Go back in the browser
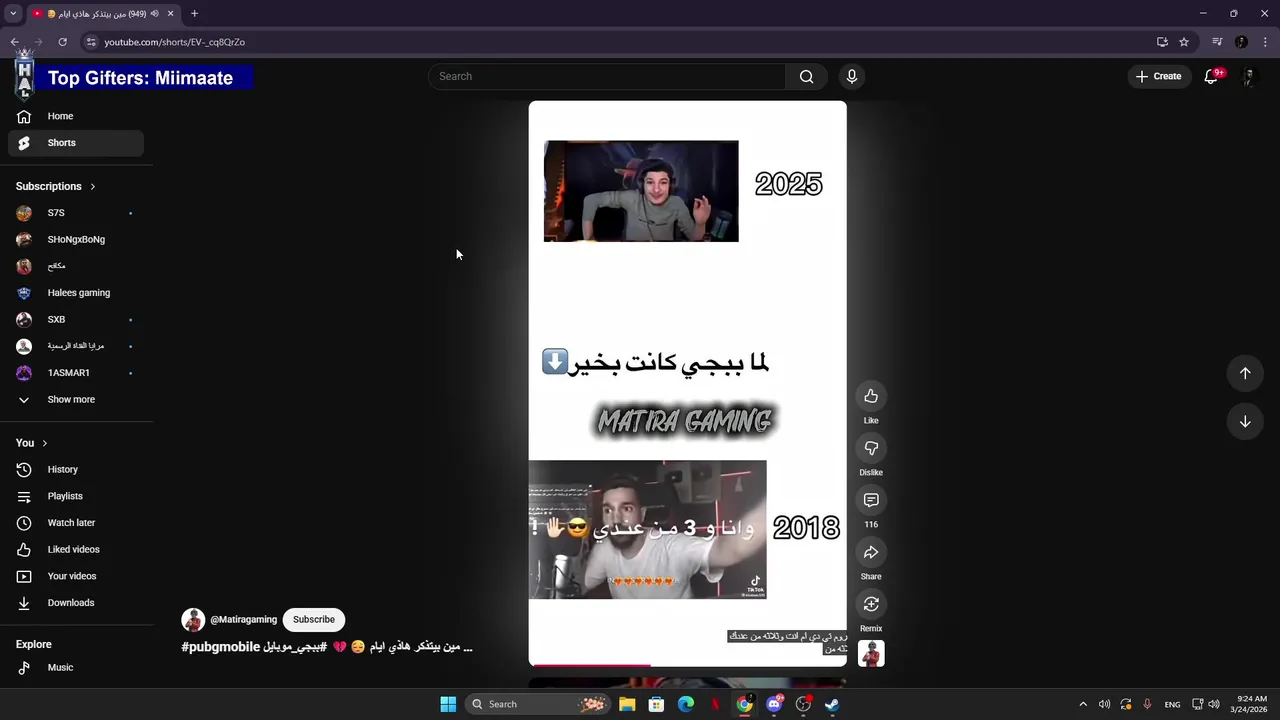1280x720 pixels. tap(14, 42)
